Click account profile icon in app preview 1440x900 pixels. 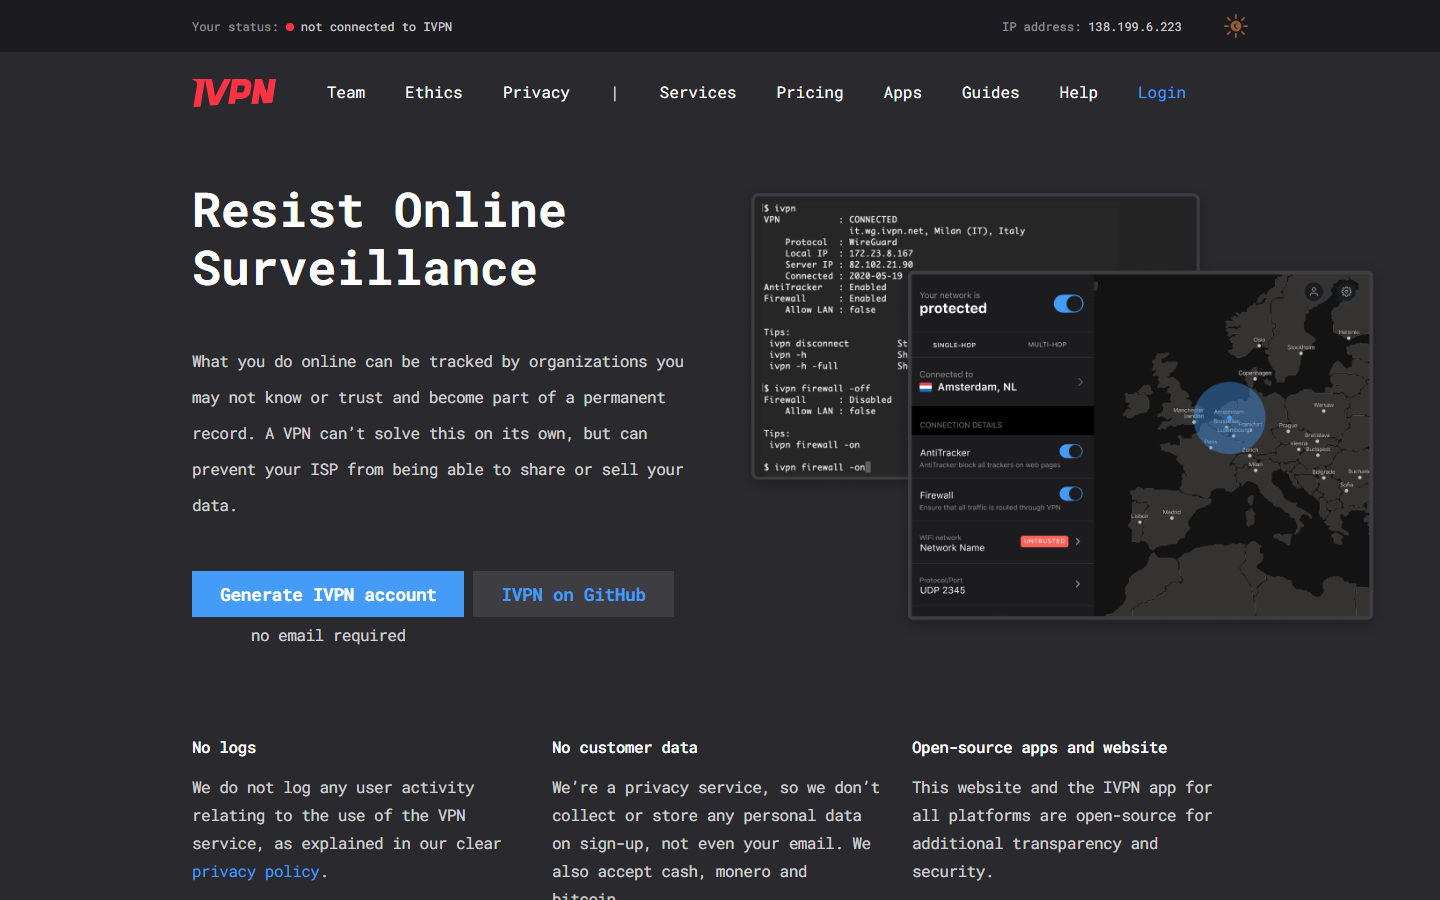pyautogui.click(x=1314, y=291)
